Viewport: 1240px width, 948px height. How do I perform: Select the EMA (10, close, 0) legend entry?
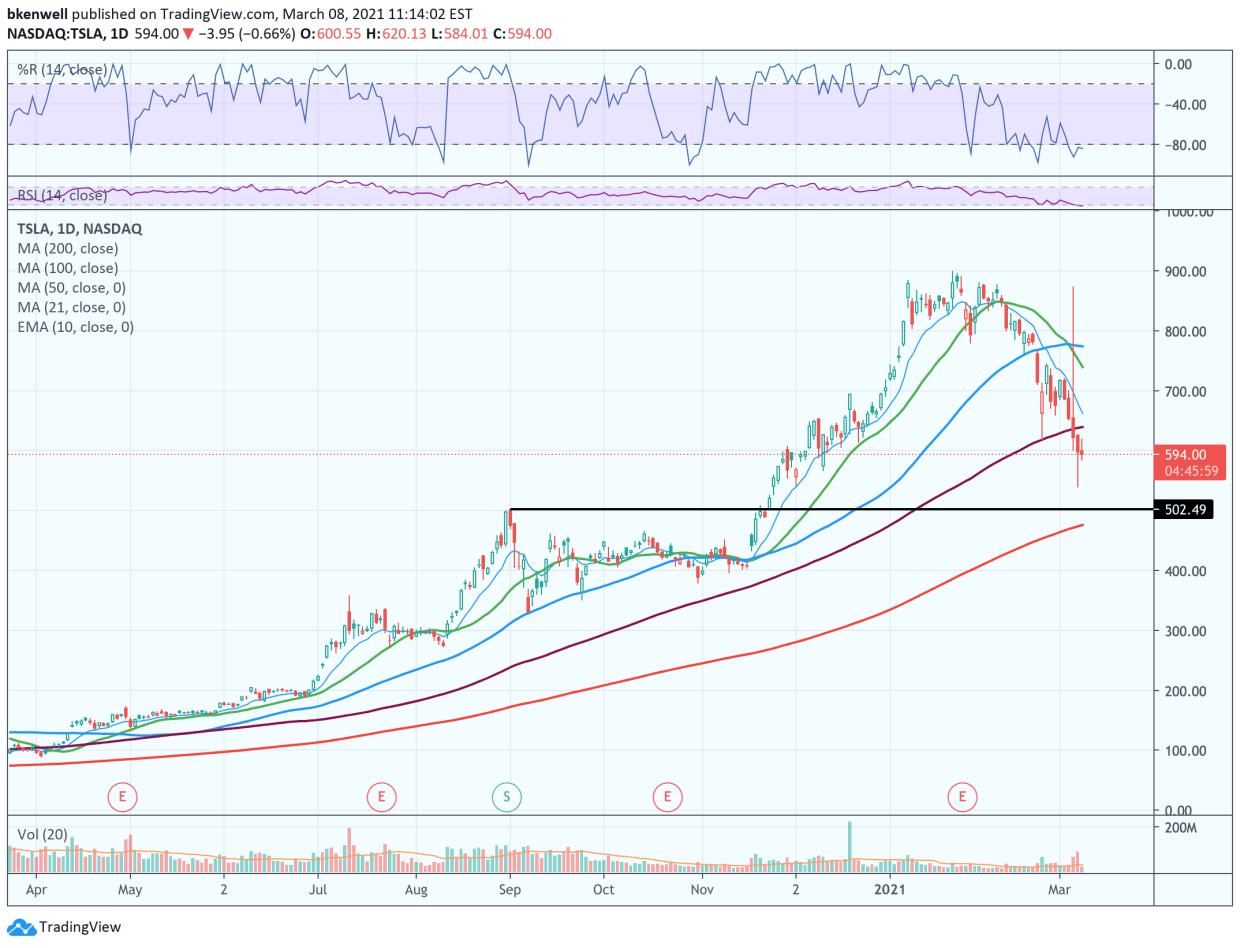[75, 327]
